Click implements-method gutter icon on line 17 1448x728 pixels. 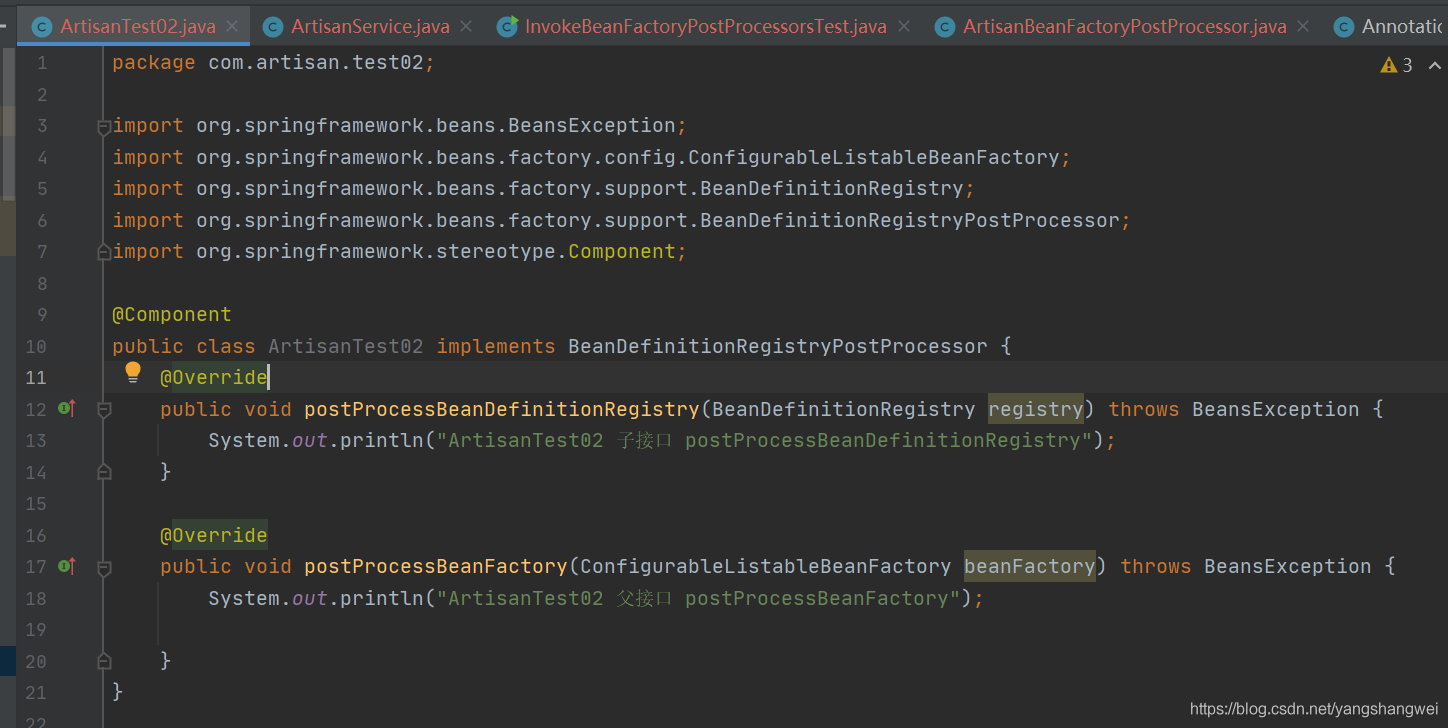[67, 566]
